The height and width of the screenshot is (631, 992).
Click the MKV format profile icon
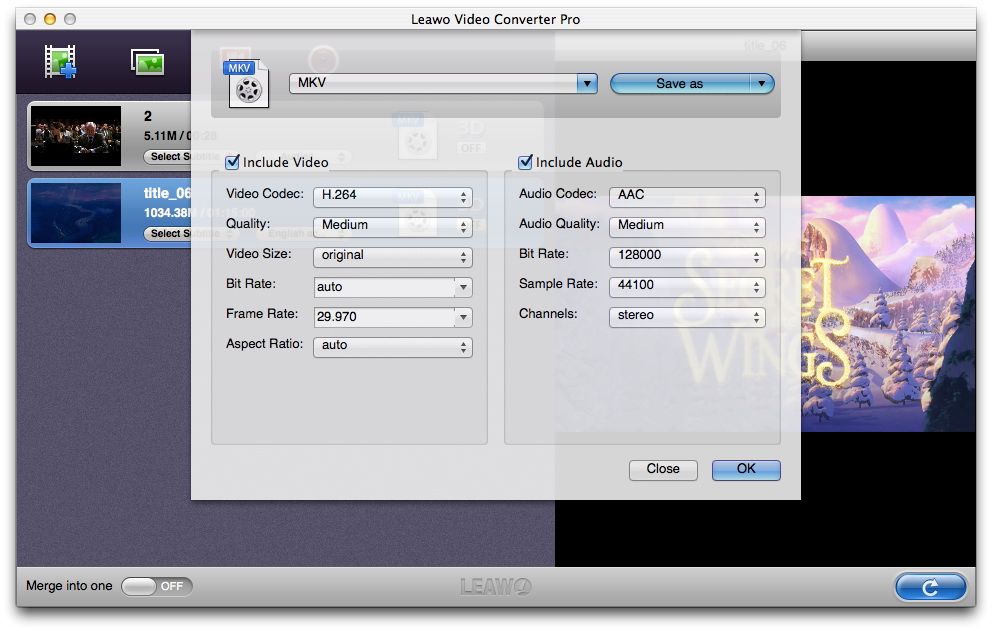click(246, 84)
